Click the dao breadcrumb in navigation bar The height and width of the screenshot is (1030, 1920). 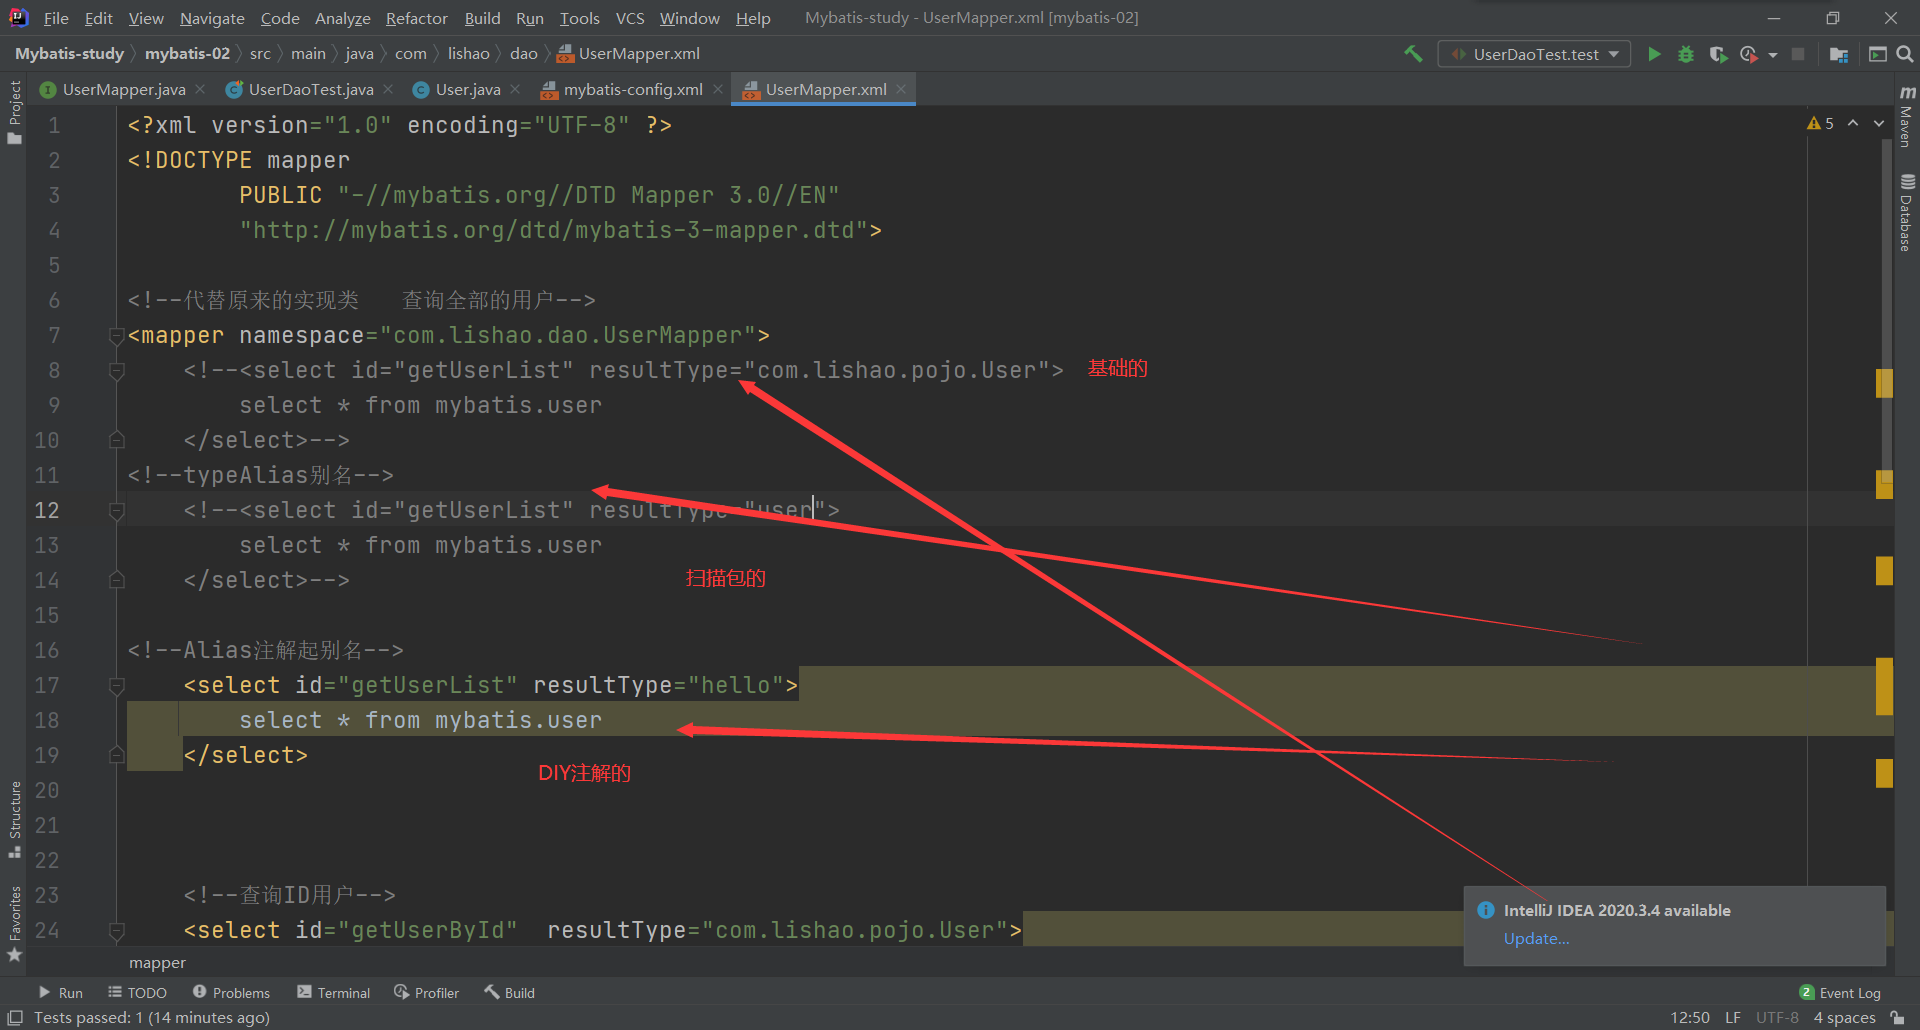point(523,53)
